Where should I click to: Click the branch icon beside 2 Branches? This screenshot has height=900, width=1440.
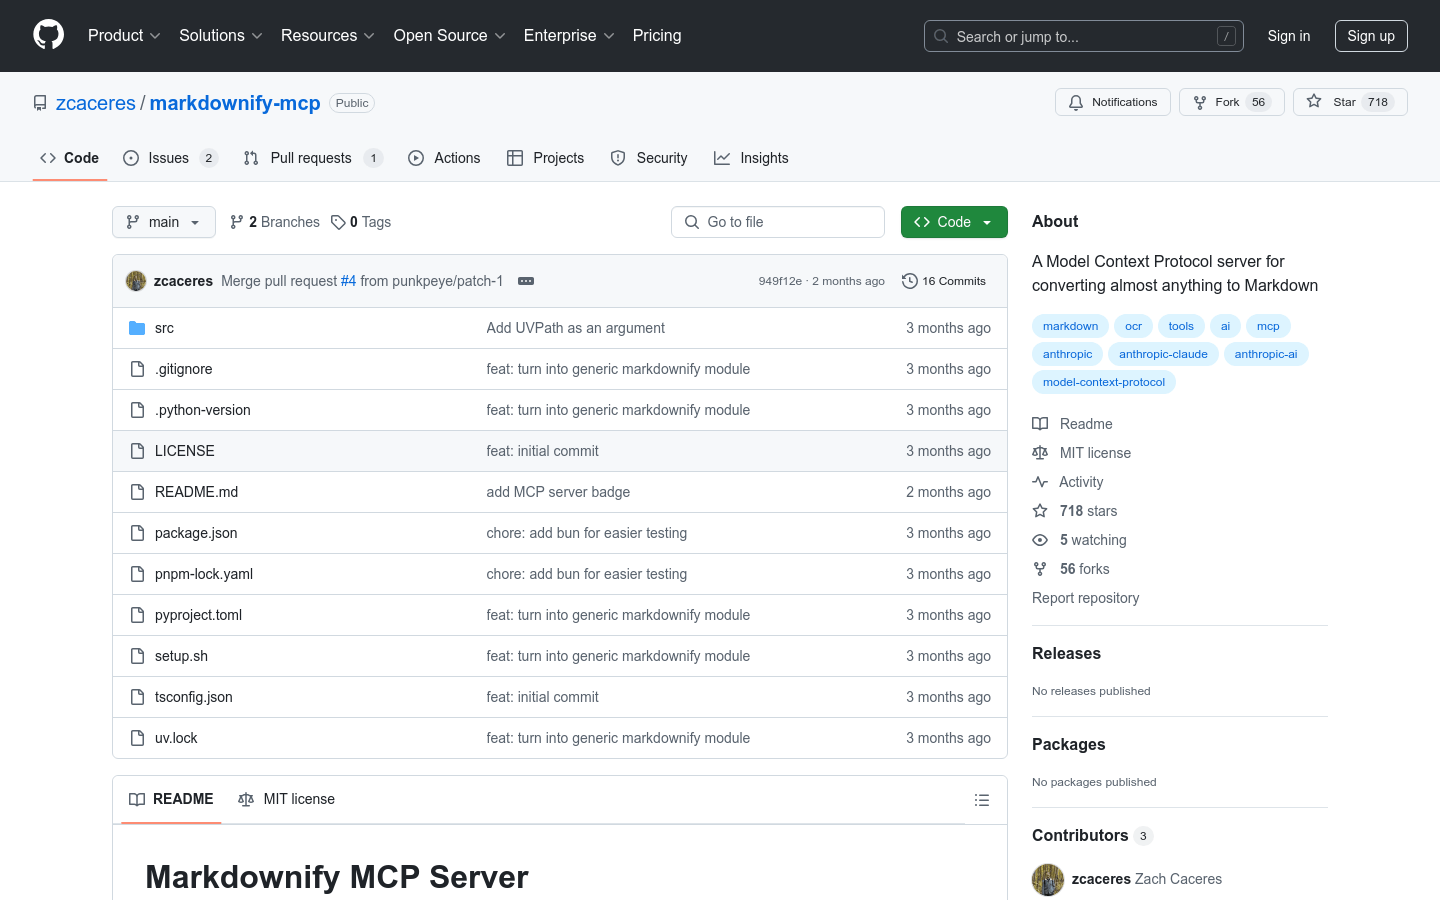(x=237, y=222)
